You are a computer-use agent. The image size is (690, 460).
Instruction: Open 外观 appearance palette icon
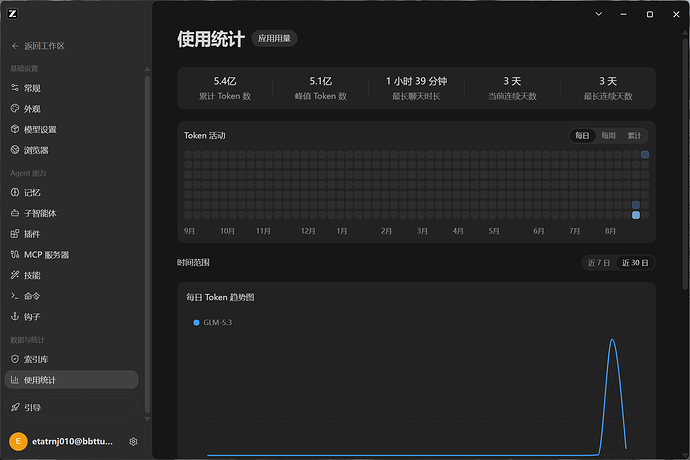[15, 108]
